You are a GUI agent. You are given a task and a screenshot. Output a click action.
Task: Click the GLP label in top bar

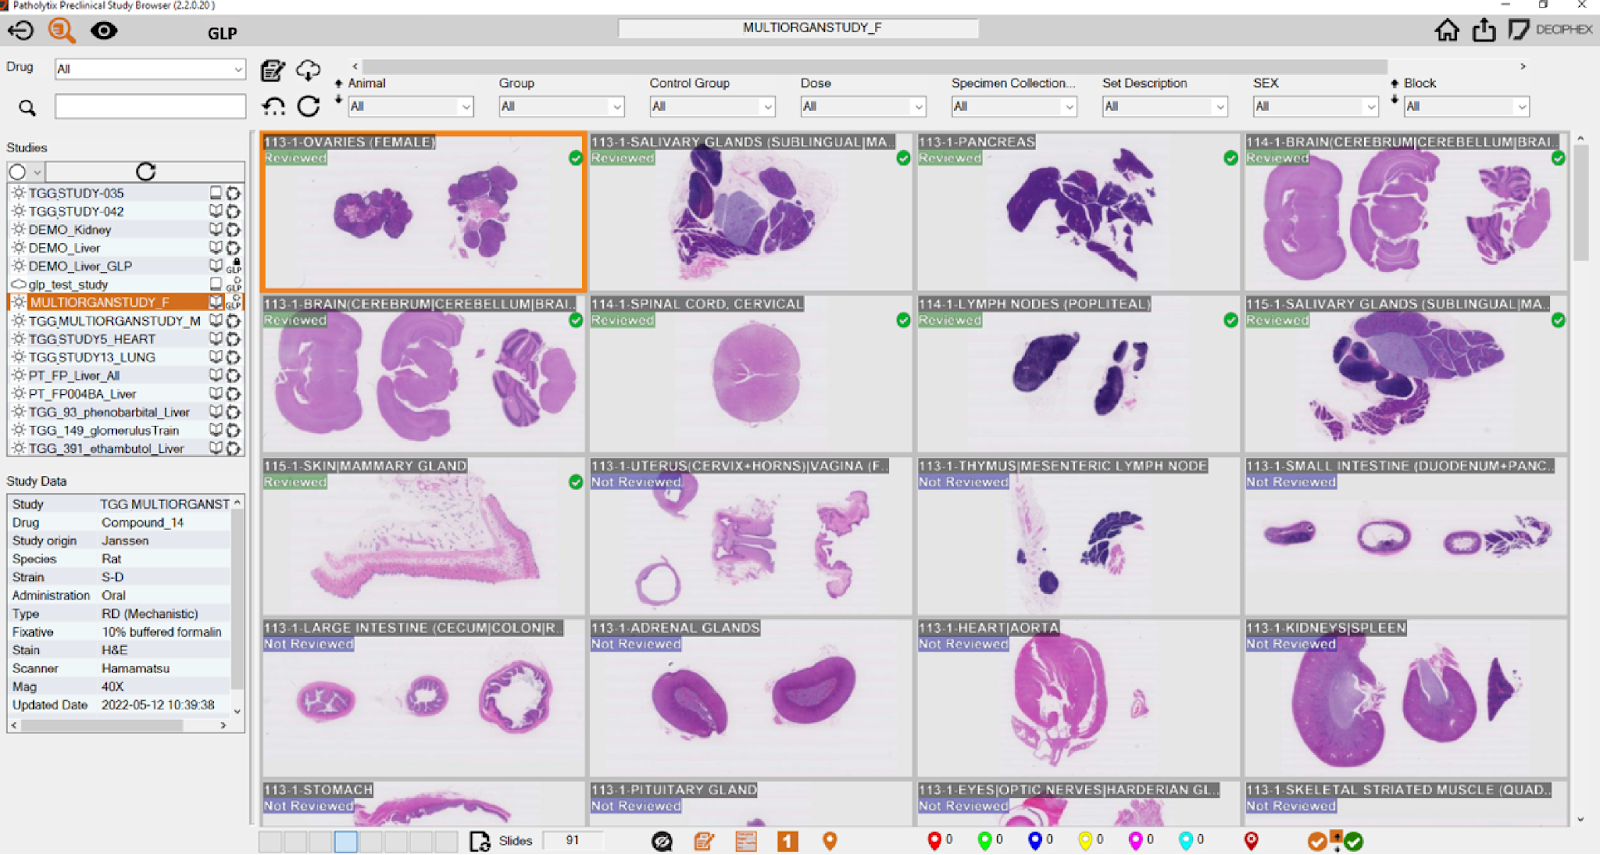pyautogui.click(x=222, y=33)
